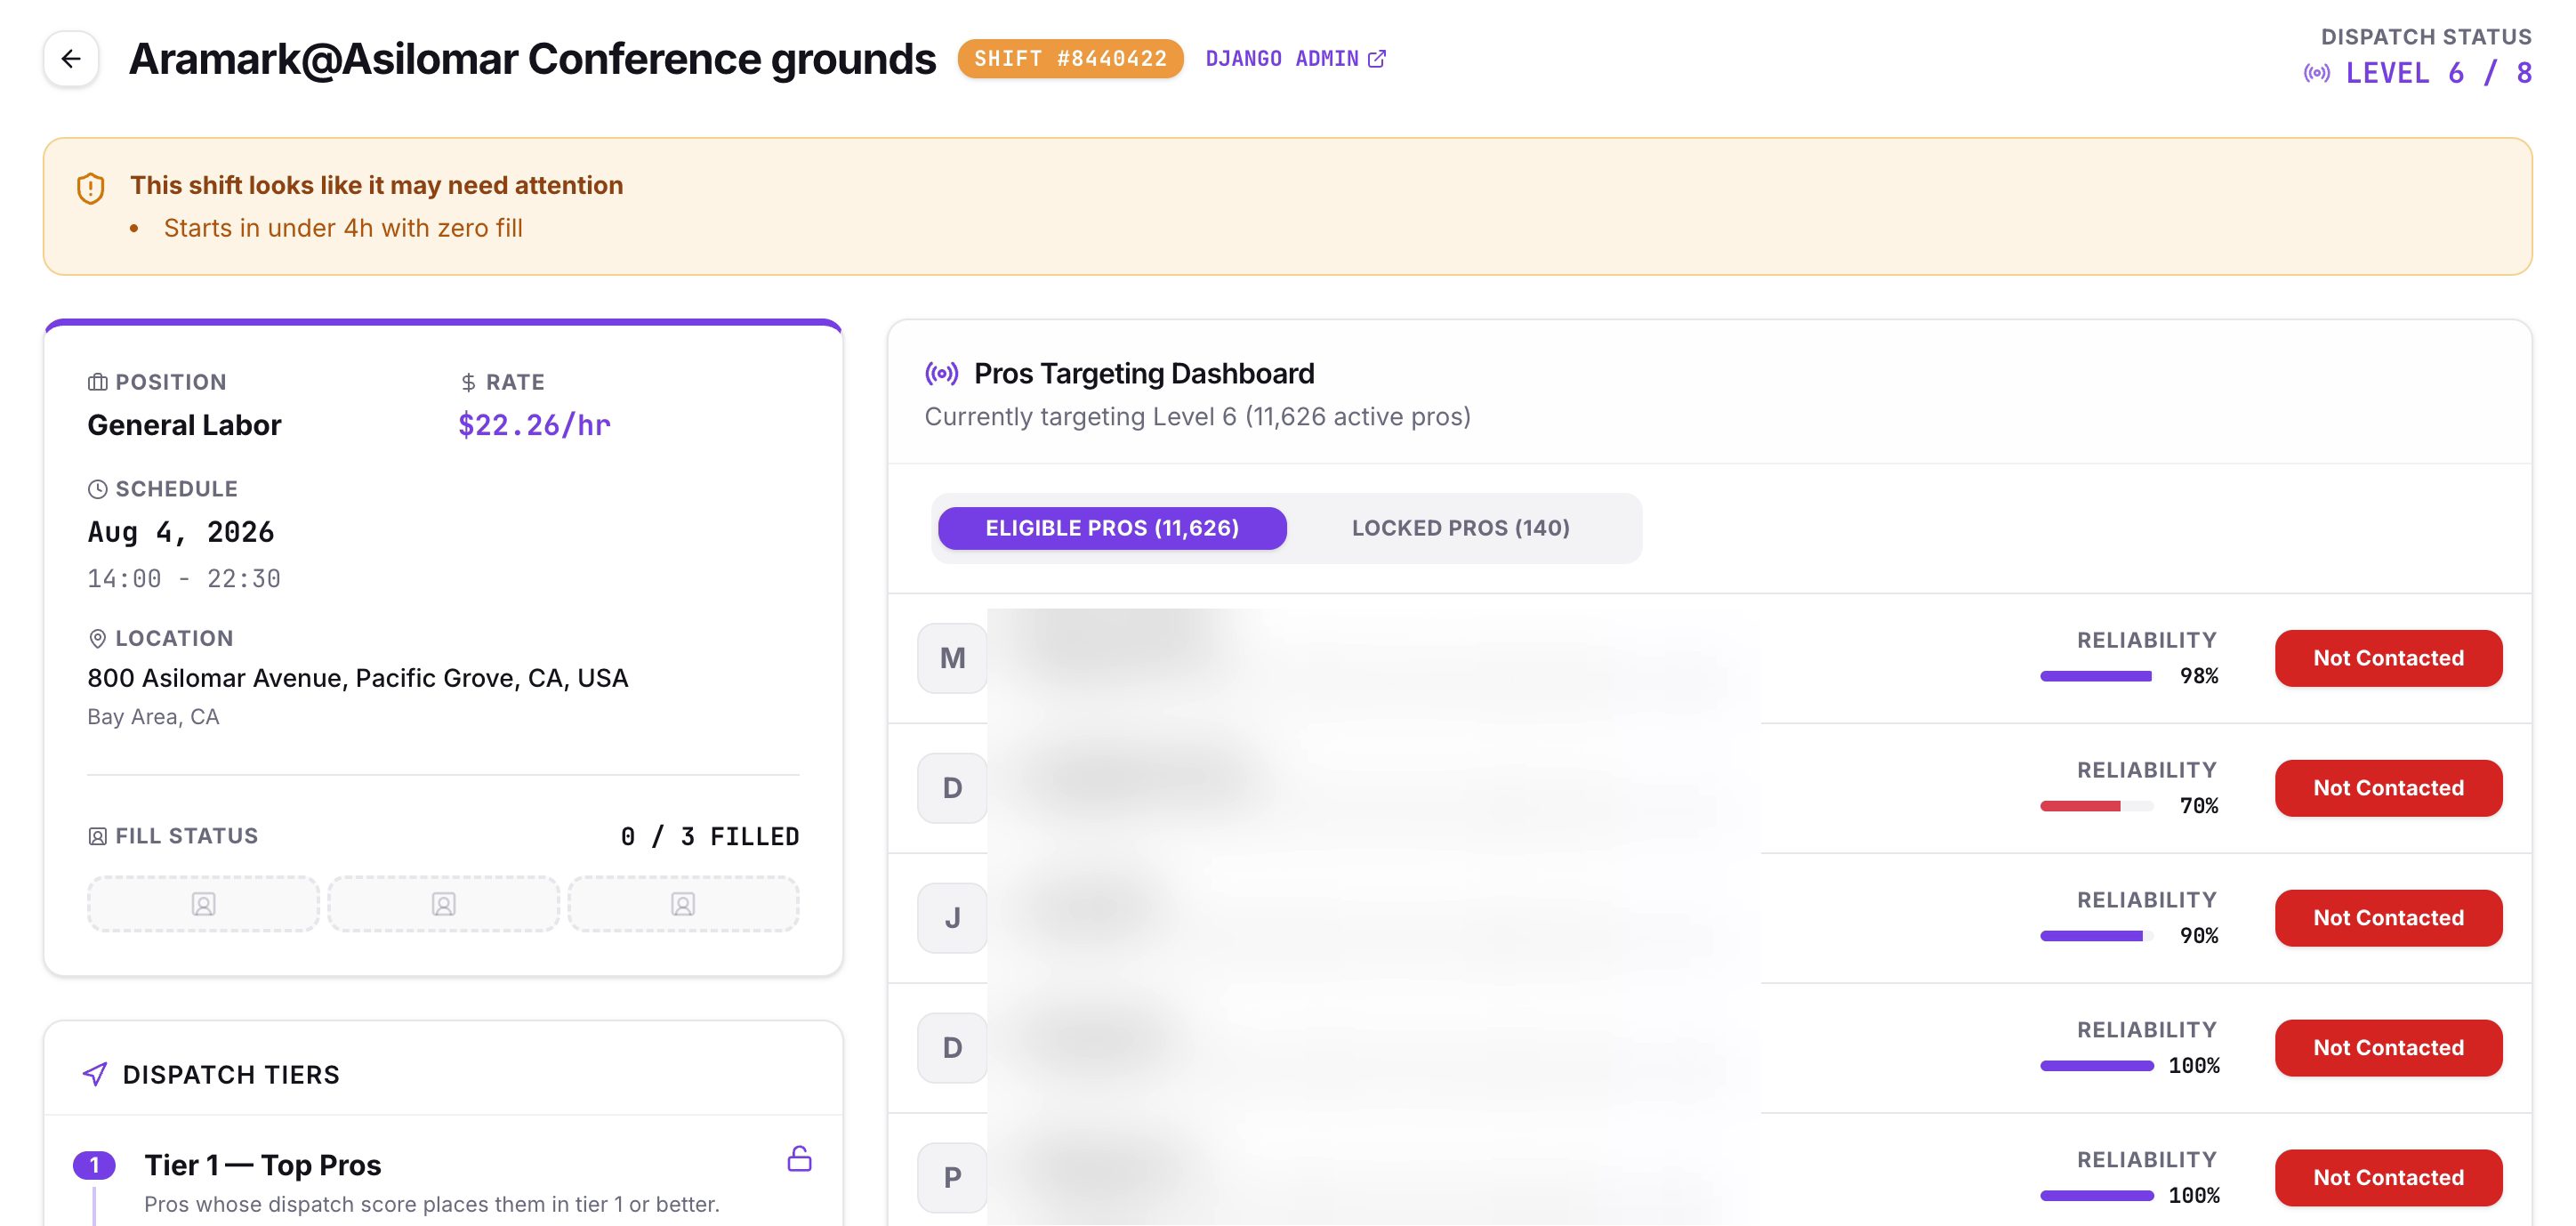Click the warning shield icon in the alert
Screen dimensions: 2576x1226
coord(91,188)
